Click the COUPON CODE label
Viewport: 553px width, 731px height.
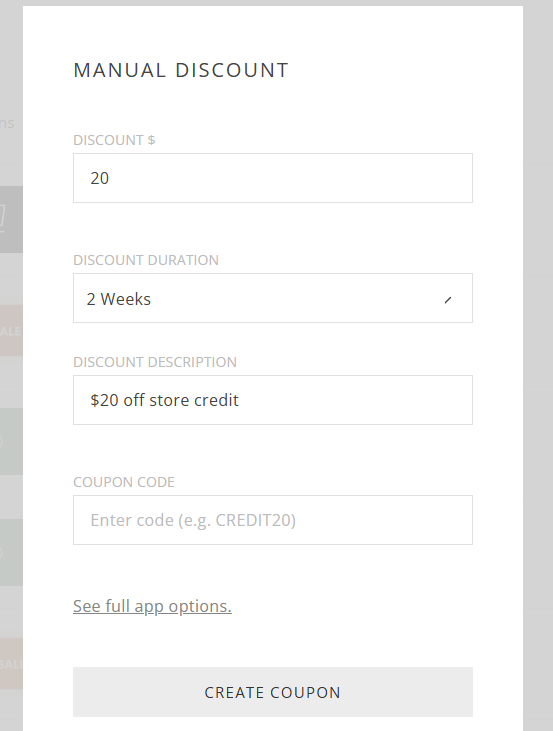coord(124,482)
